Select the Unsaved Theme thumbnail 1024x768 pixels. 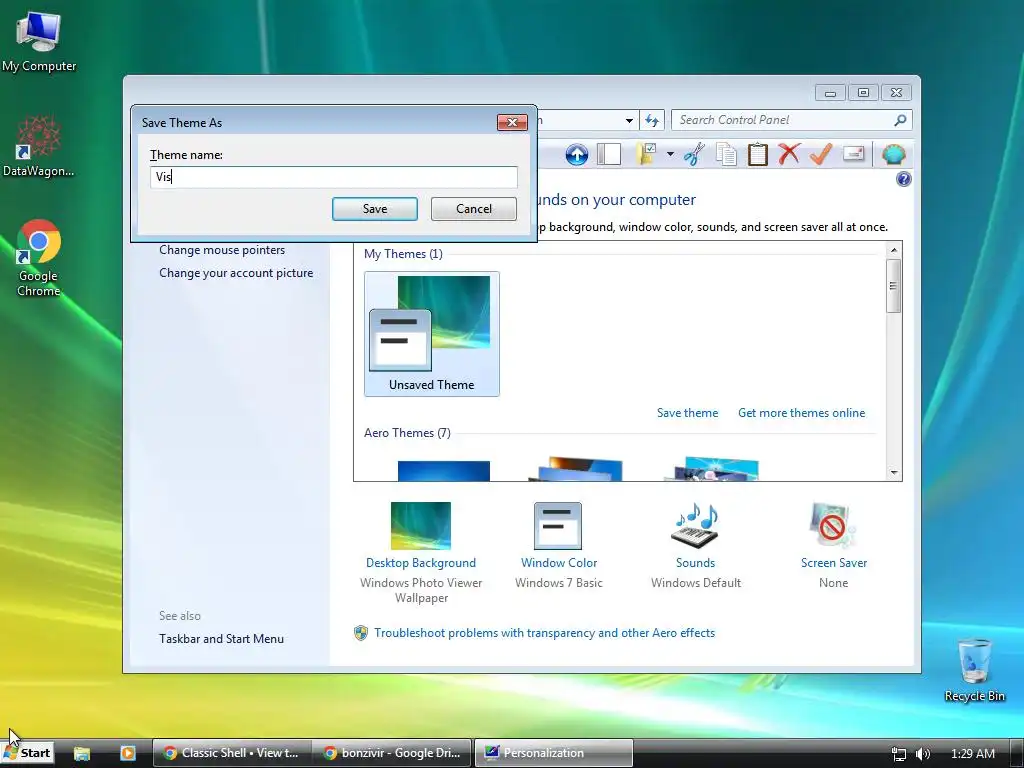(x=432, y=334)
